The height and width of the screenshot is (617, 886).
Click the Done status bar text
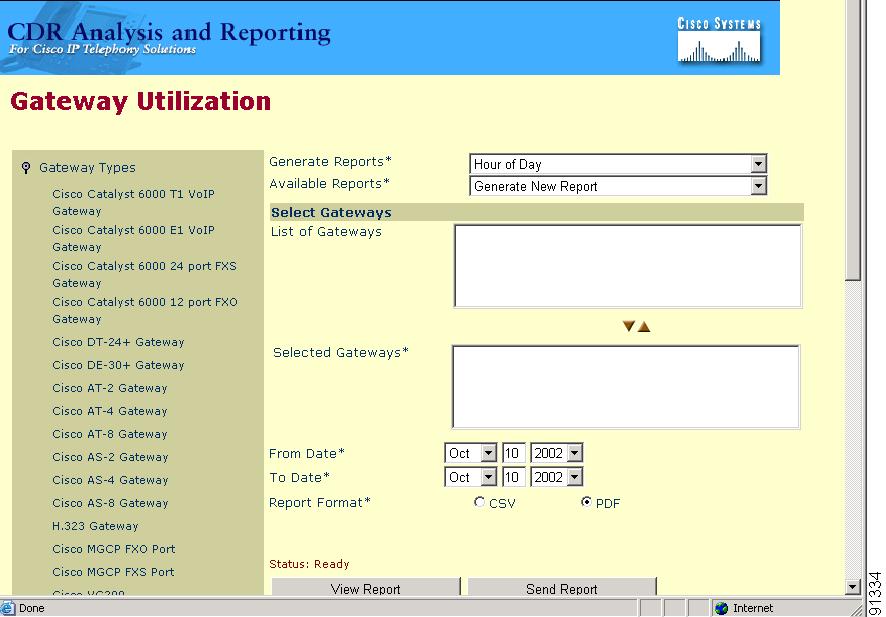point(32,608)
